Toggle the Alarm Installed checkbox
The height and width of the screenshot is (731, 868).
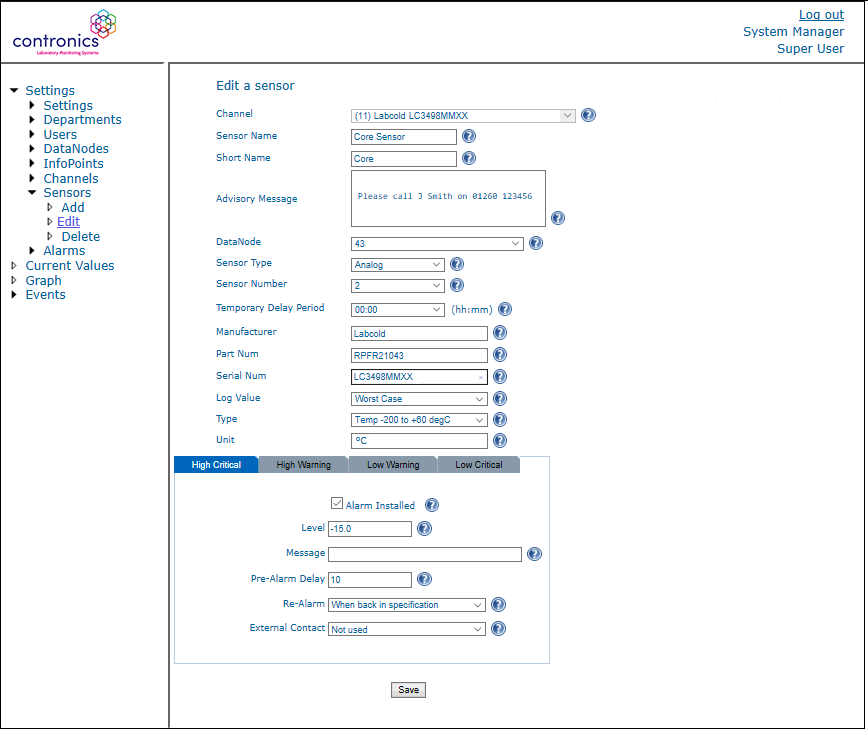pos(337,505)
